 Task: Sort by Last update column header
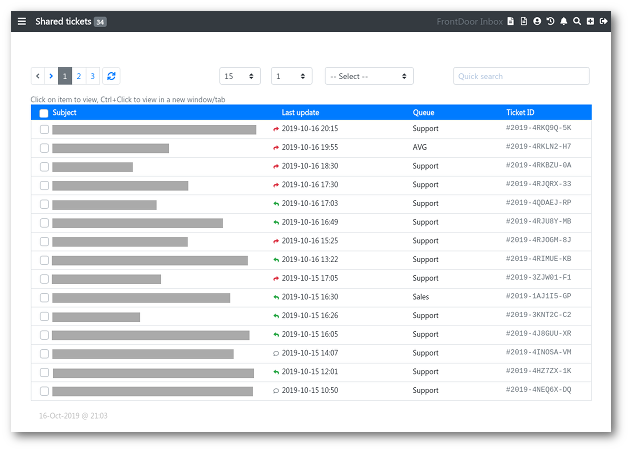[x=300, y=113]
